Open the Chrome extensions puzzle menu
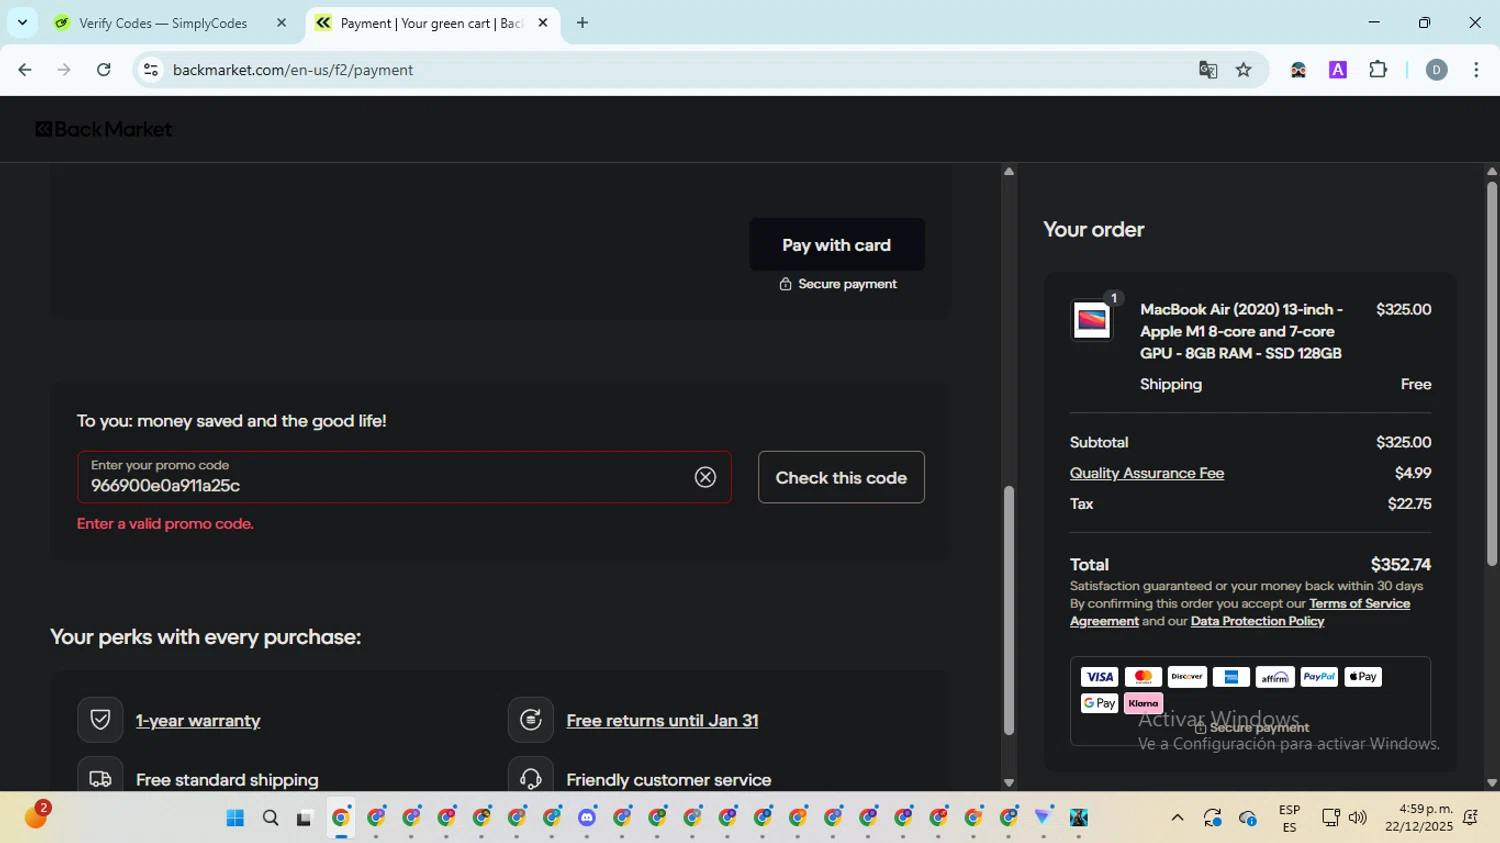The width and height of the screenshot is (1500, 843). (1378, 70)
